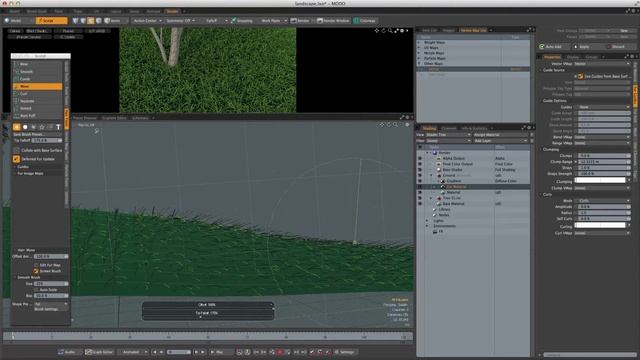Viewport: 640px width, 360px height.
Task: Click the Fur Material item icon
Action: point(443,187)
